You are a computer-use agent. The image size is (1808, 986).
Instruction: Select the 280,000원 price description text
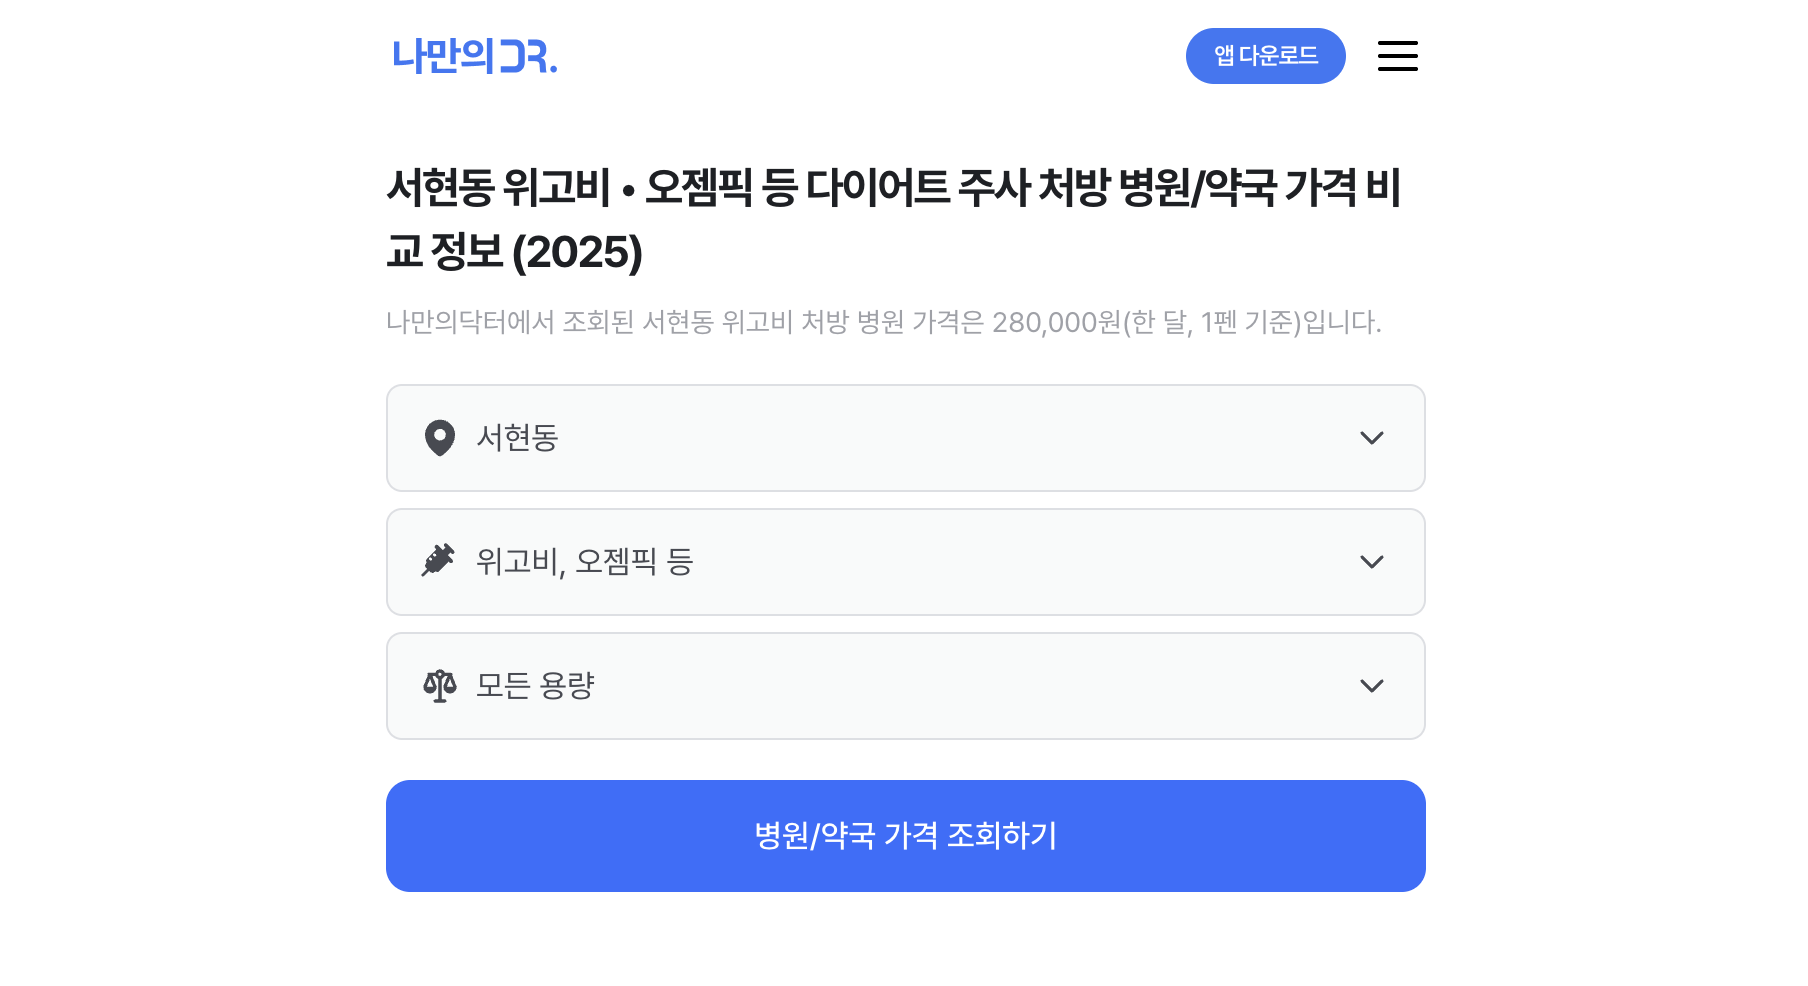pos(884,322)
